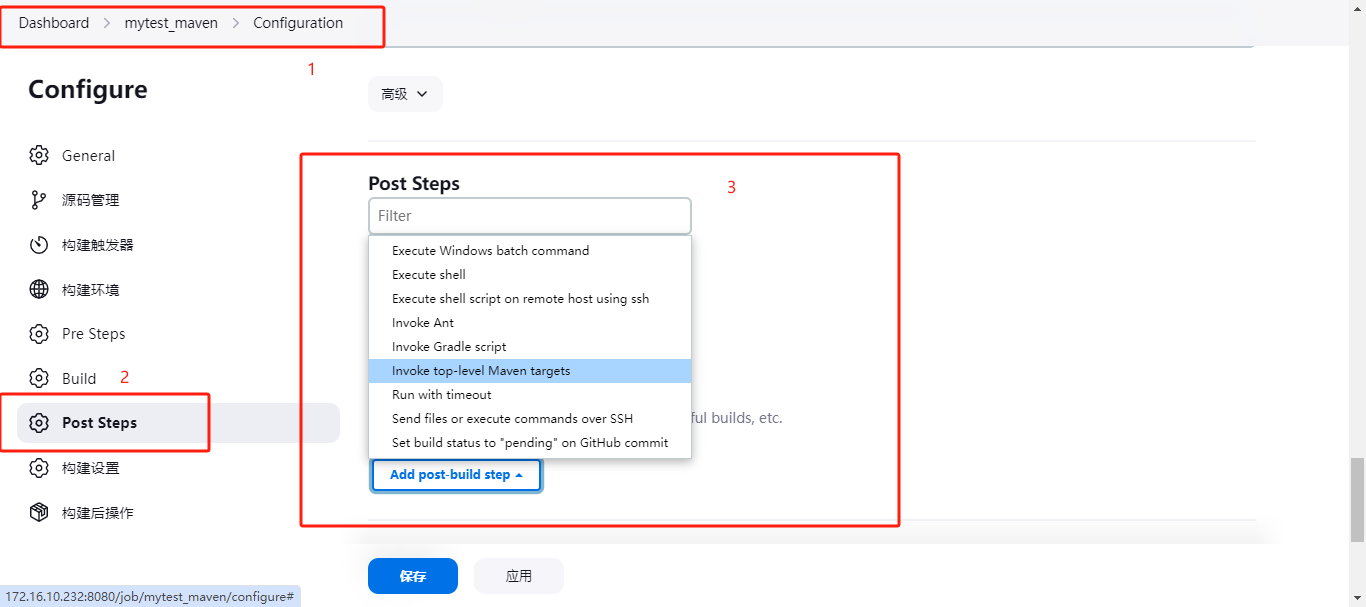The height and width of the screenshot is (607, 1366).
Task: Open the Dashboard breadcrumb link
Action: coord(54,23)
